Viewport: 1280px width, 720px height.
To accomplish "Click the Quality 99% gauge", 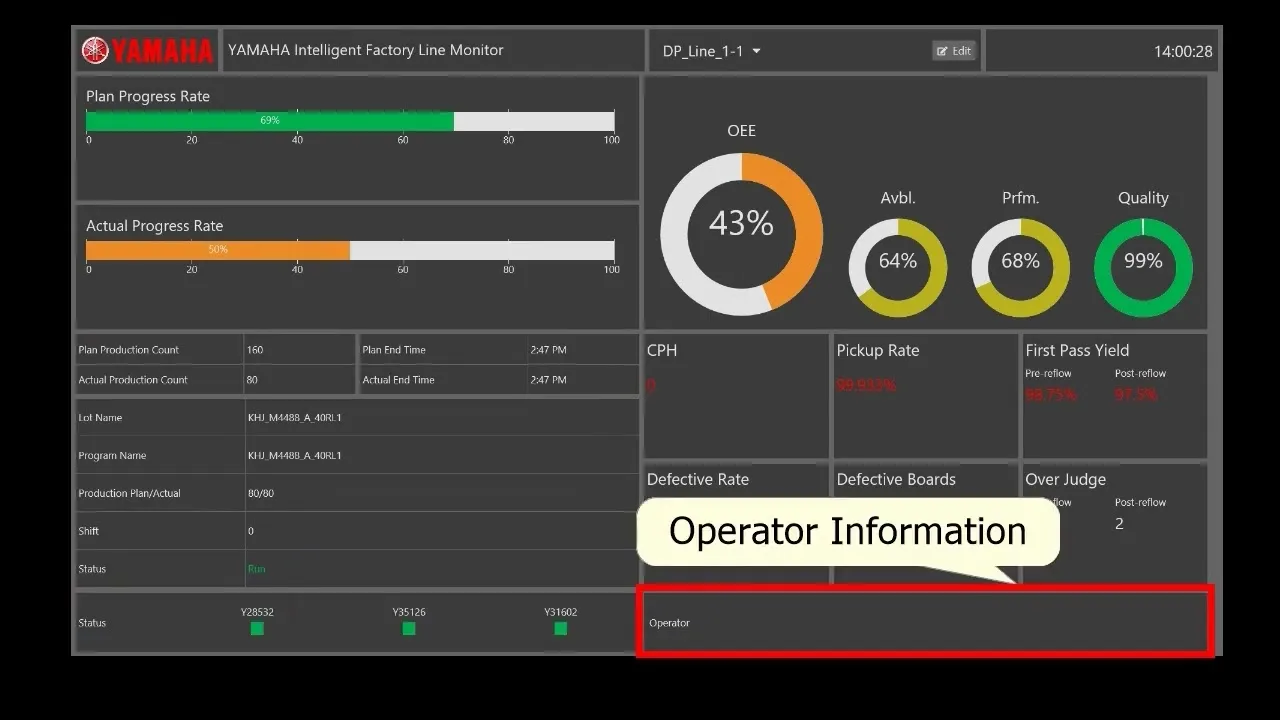I will 1143,268.
